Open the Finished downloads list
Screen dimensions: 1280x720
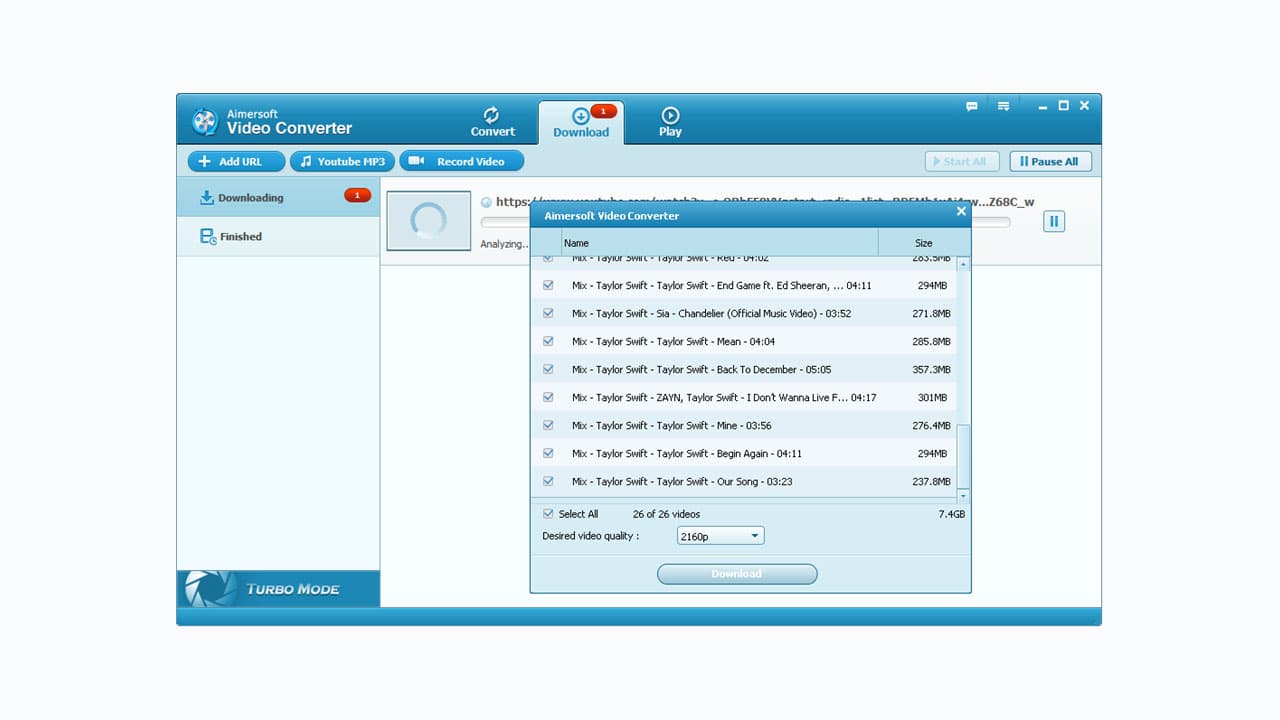click(x=240, y=236)
